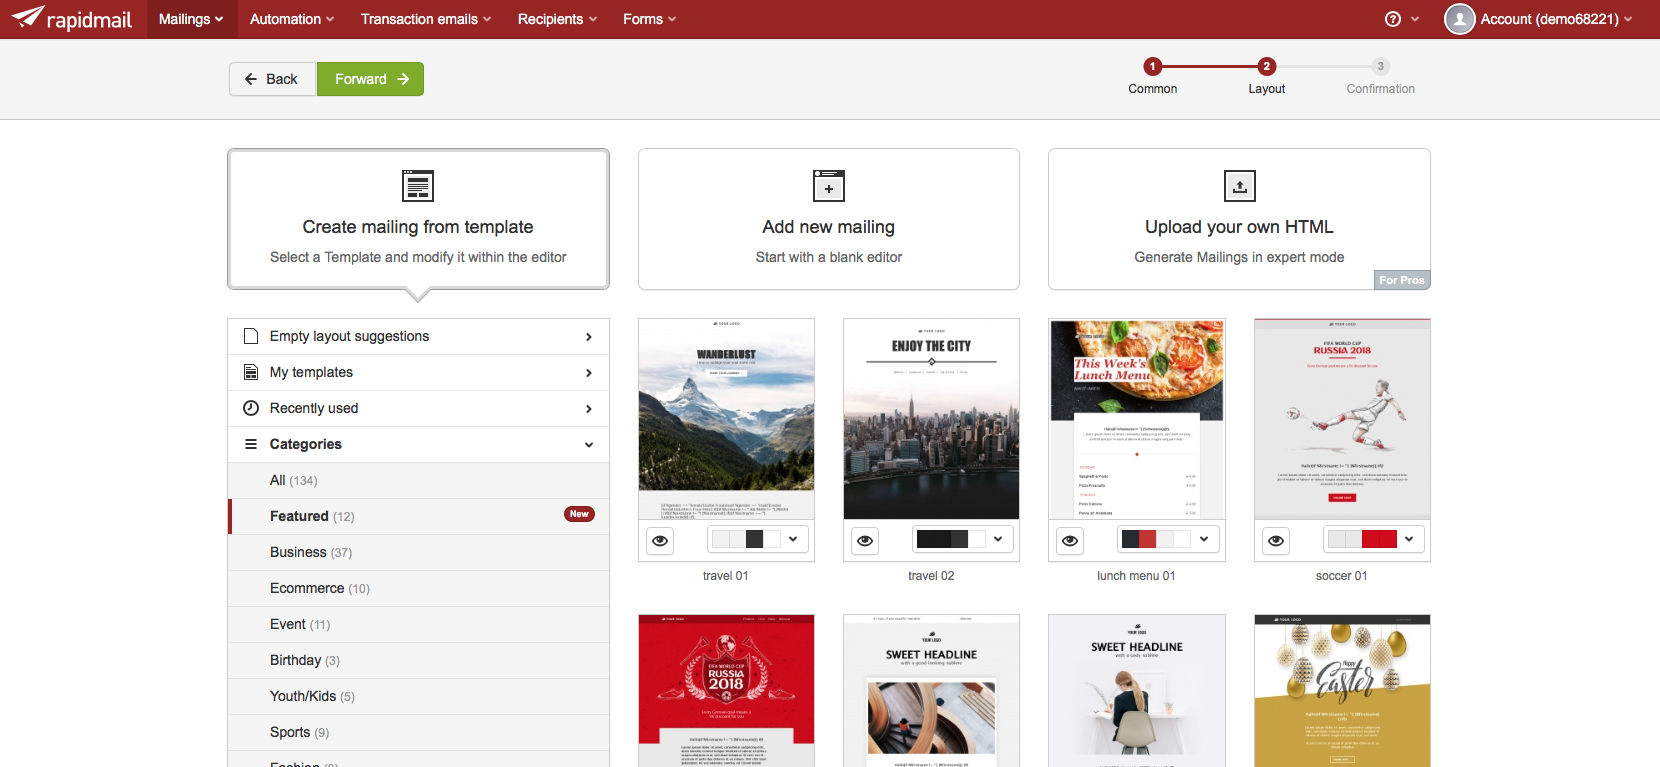The height and width of the screenshot is (767, 1660).
Task: Click the 'lunch menu 01' label
Action: click(1136, 576)
